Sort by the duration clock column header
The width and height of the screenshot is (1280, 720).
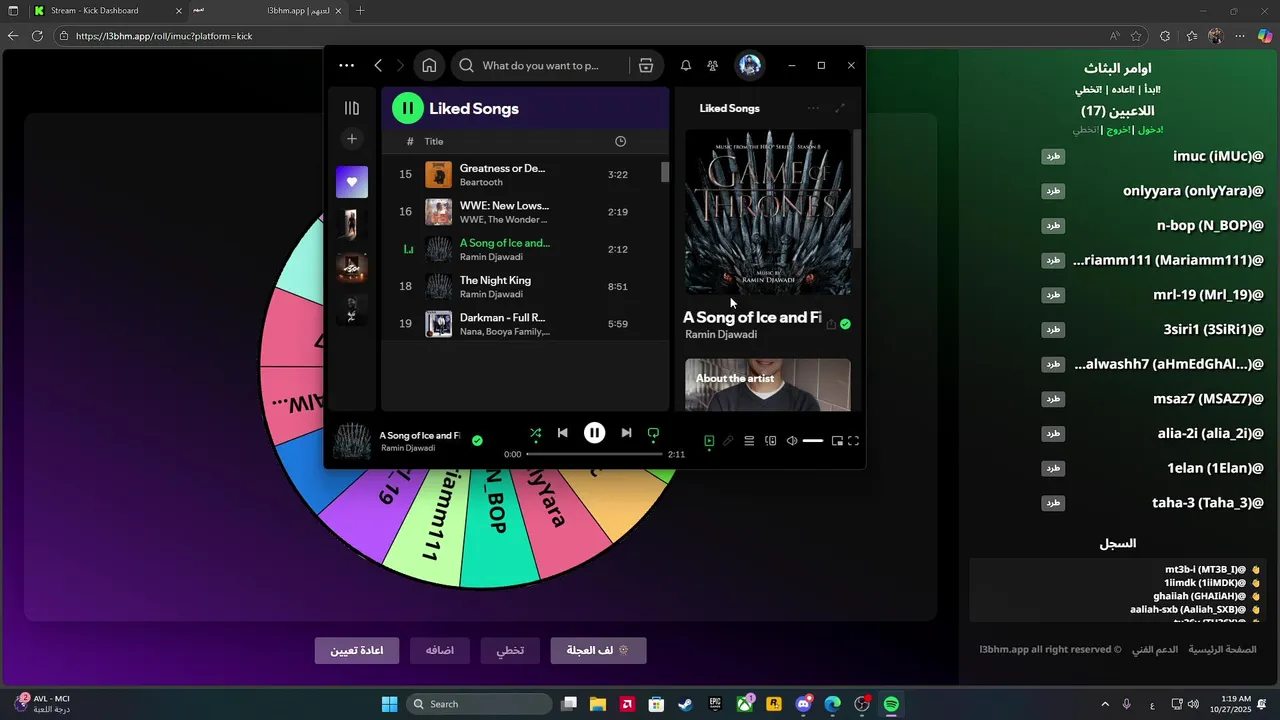click(620, 141)
